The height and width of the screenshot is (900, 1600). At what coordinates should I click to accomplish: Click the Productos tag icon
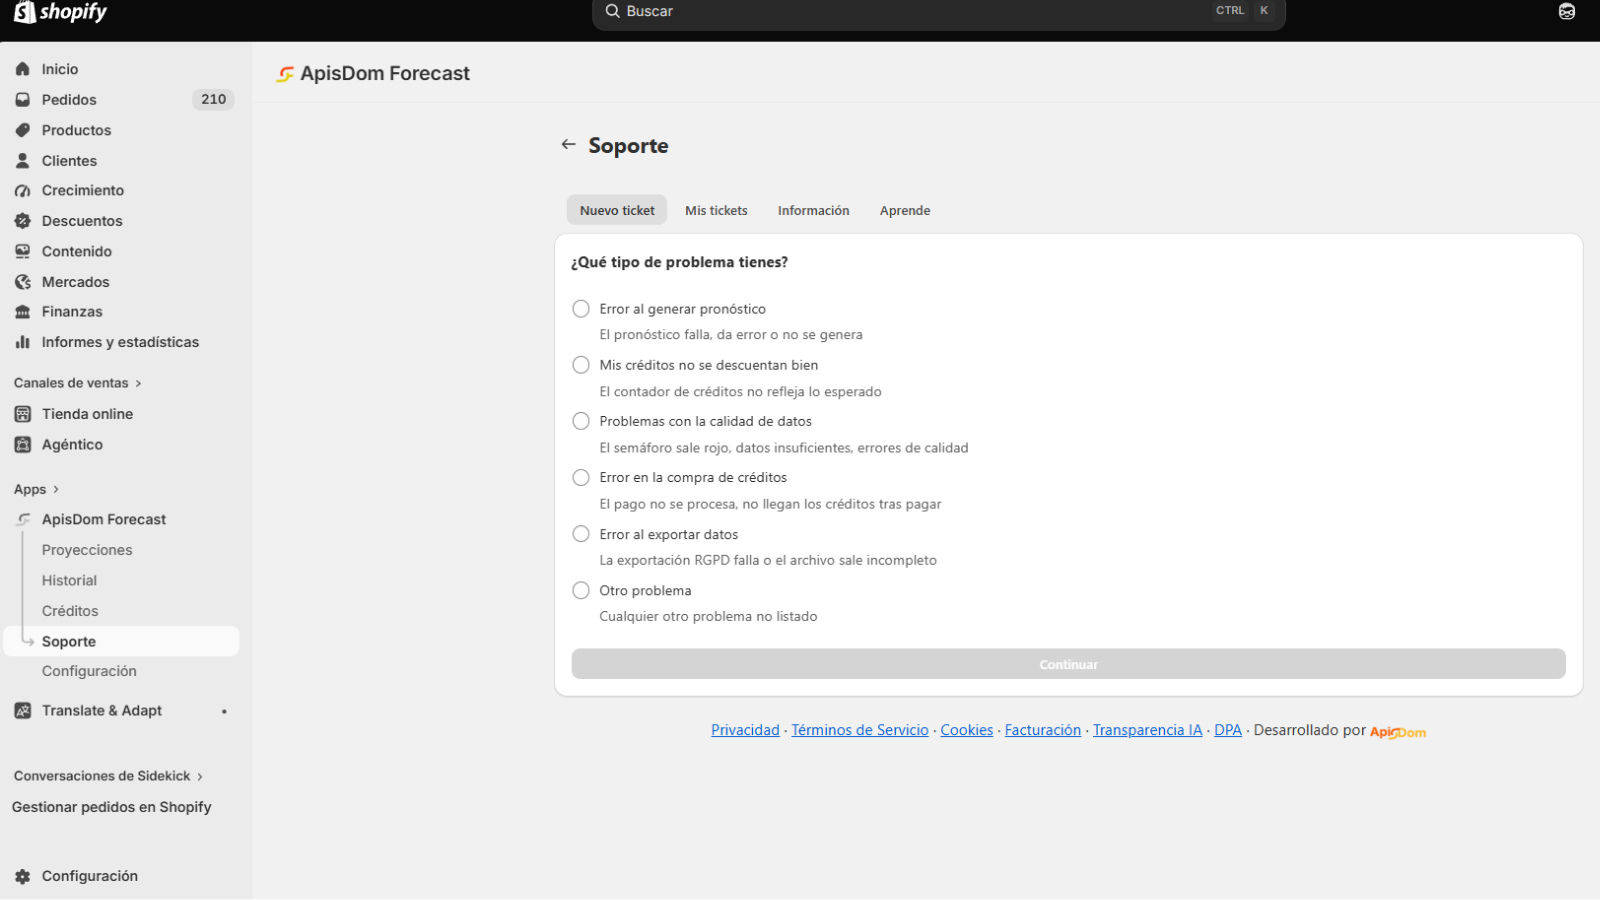coord(23,130)
